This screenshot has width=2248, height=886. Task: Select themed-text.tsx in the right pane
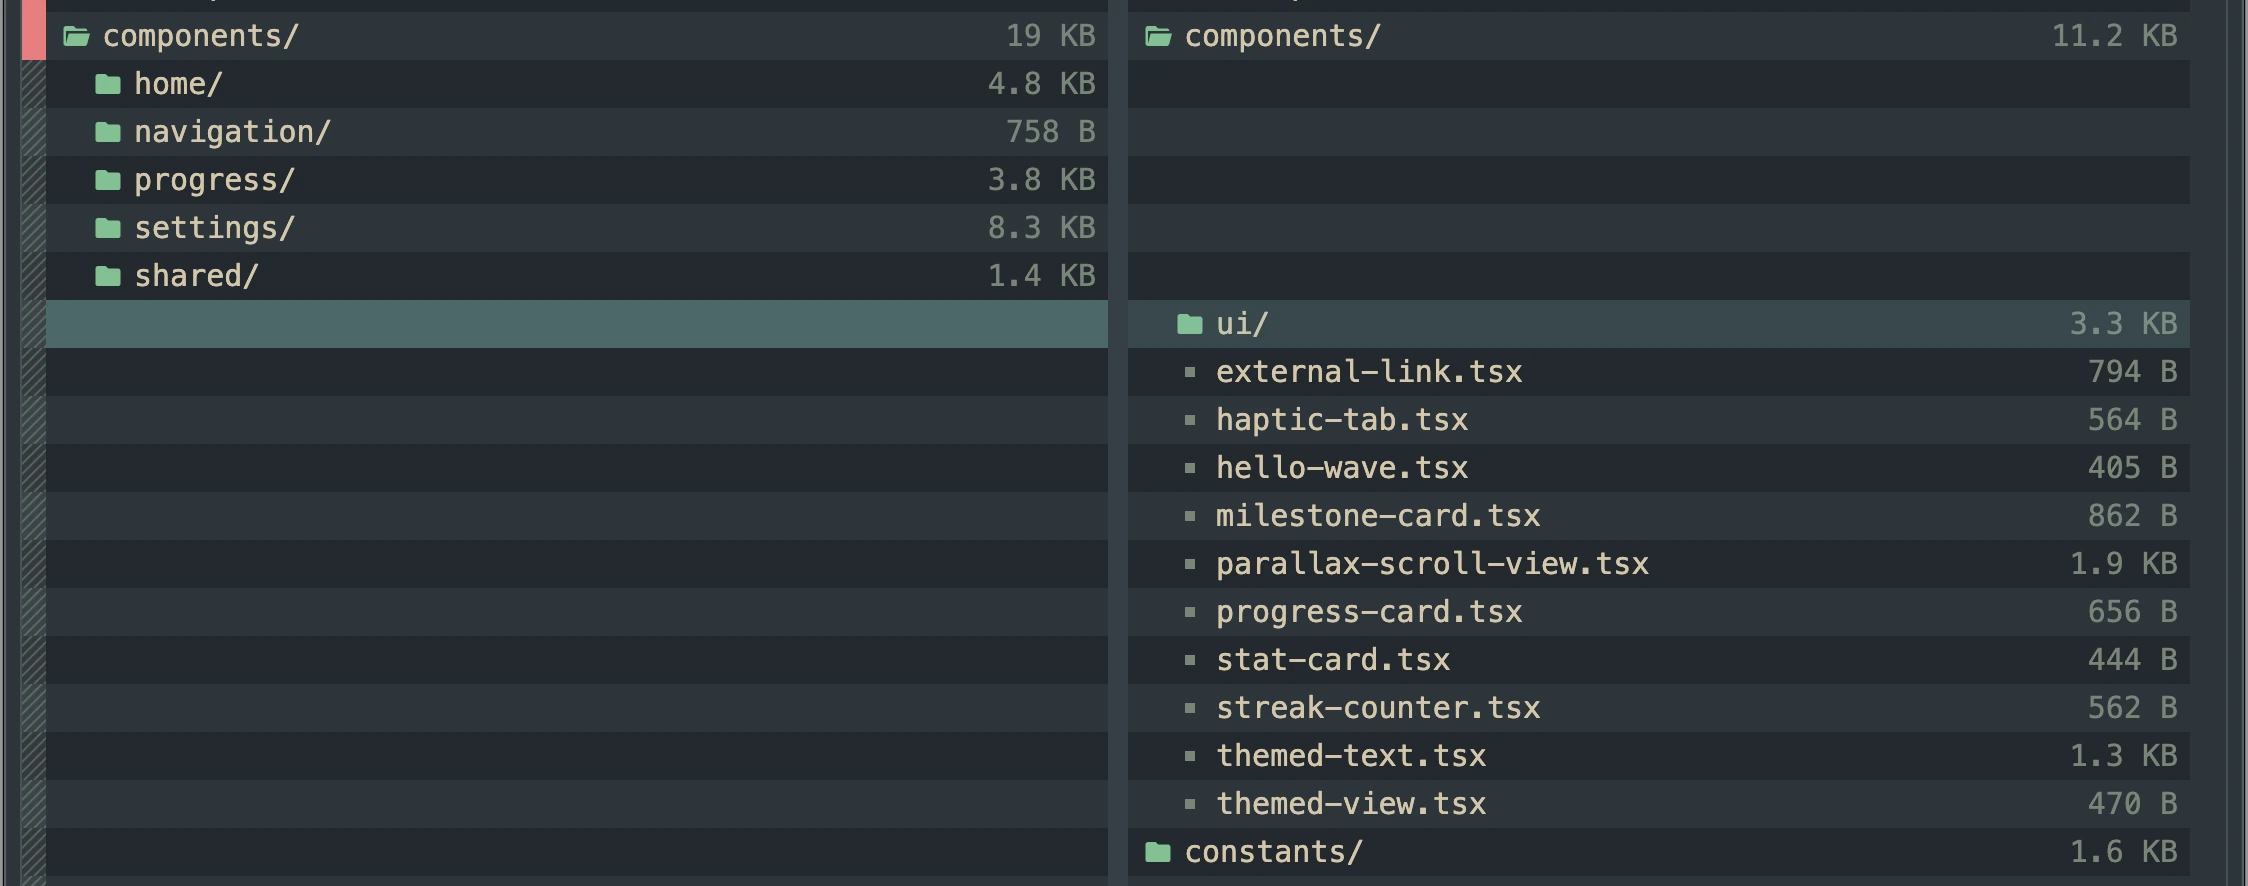point(1351,756)
